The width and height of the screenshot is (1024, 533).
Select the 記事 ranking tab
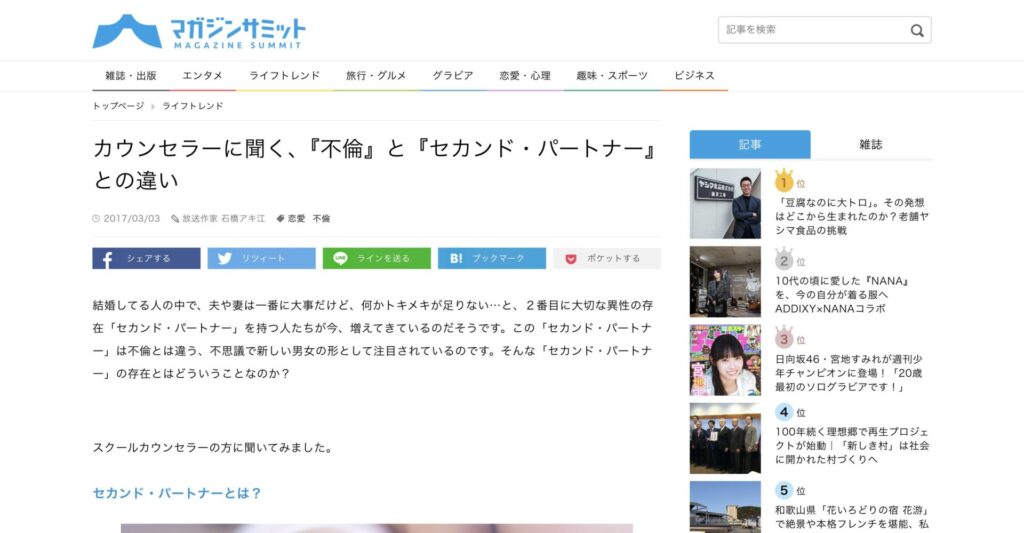[749, 145]
